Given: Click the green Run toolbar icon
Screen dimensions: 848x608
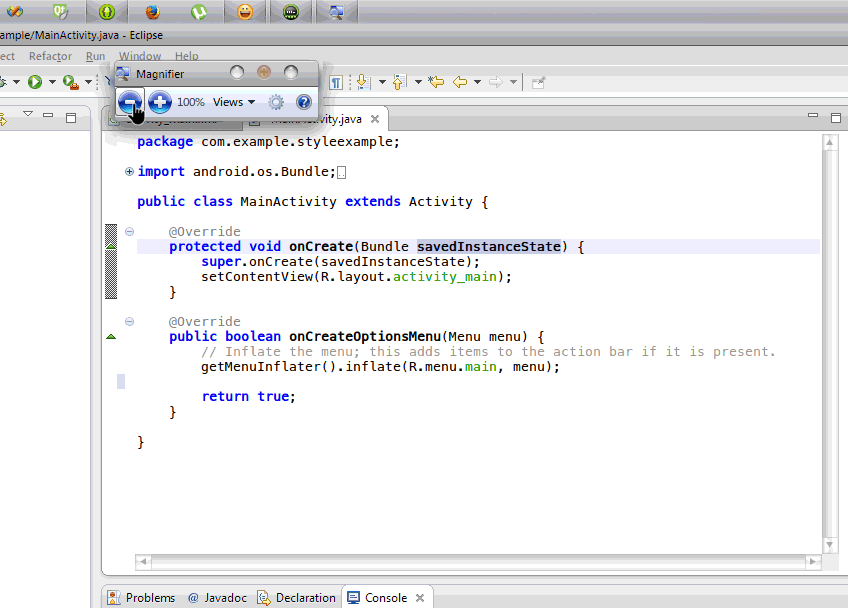Looking at the screenshot, I should [35, 82].
